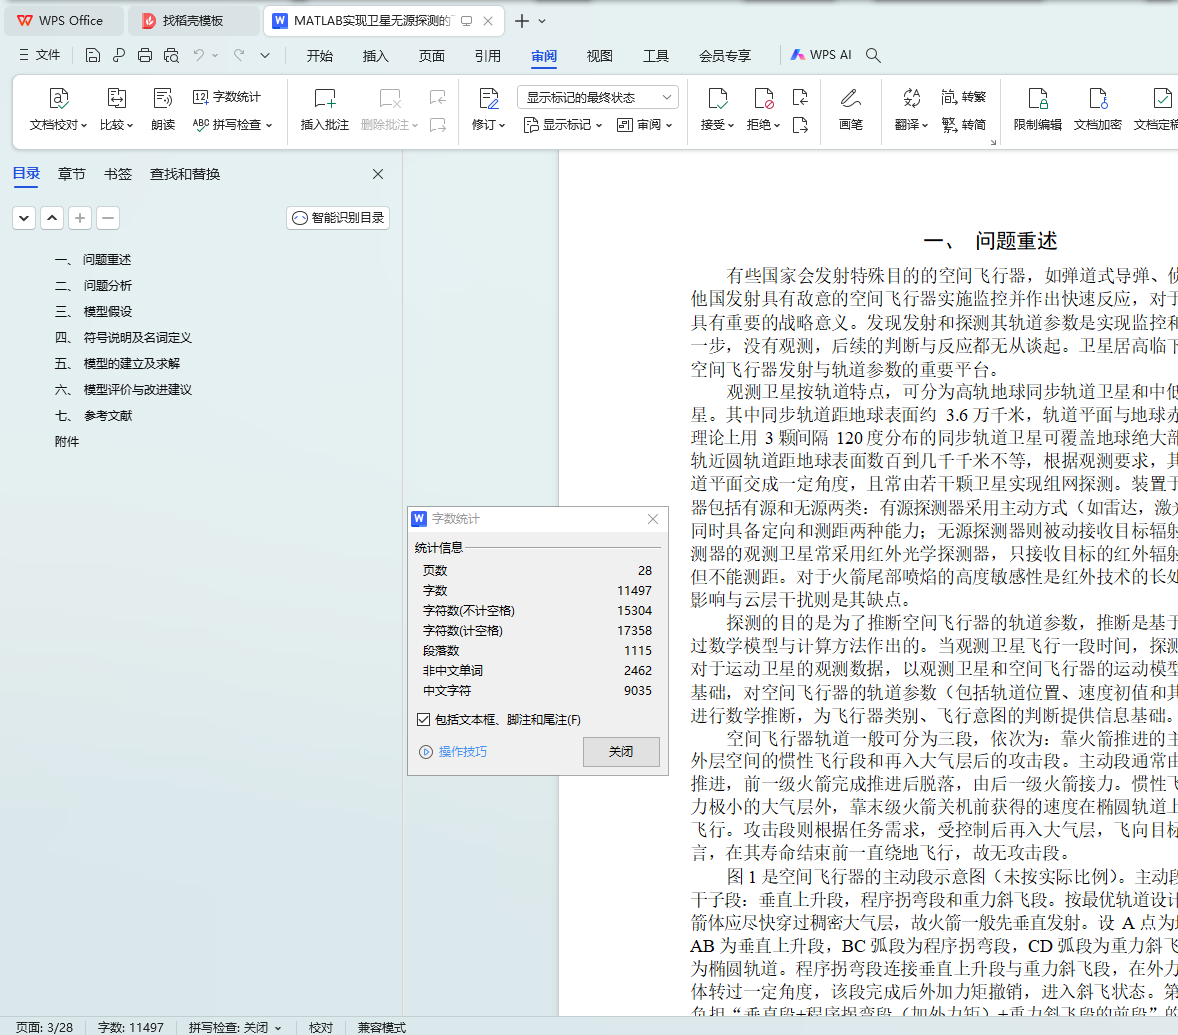1178x1035 pixels.
Task: Open the 操作技巧 link
Action: (x=462, y=752)
